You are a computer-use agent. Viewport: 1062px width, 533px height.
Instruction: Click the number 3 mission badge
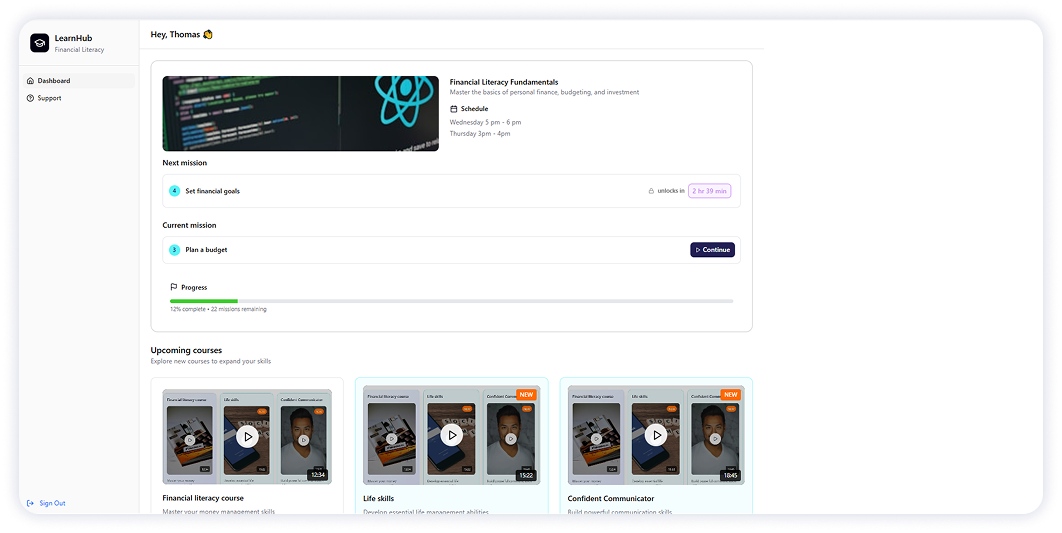174,250
